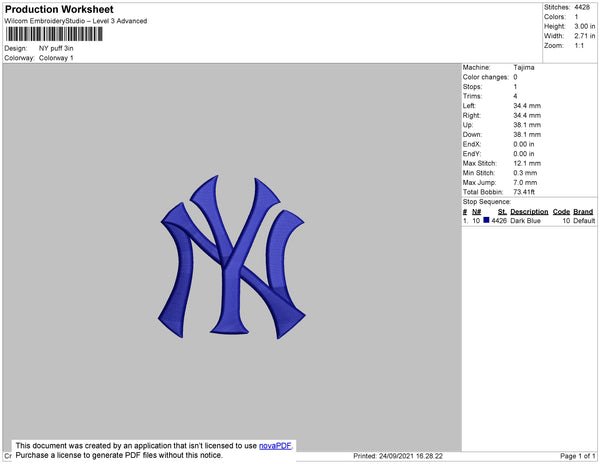Click the 'Colorway 1' value

[56, 58]
